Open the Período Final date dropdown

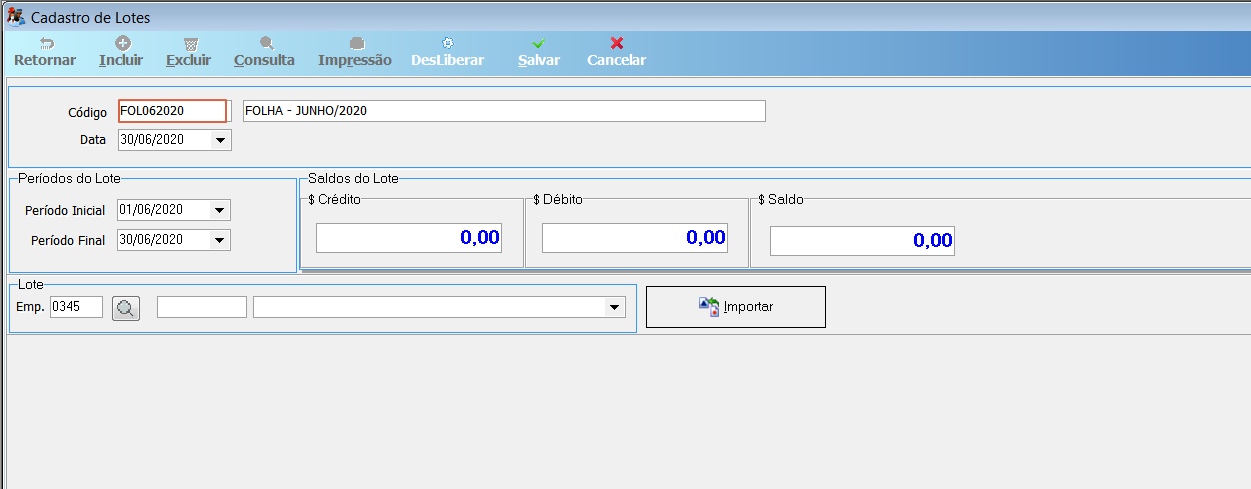pyautogui.click(x=220, y=241)
